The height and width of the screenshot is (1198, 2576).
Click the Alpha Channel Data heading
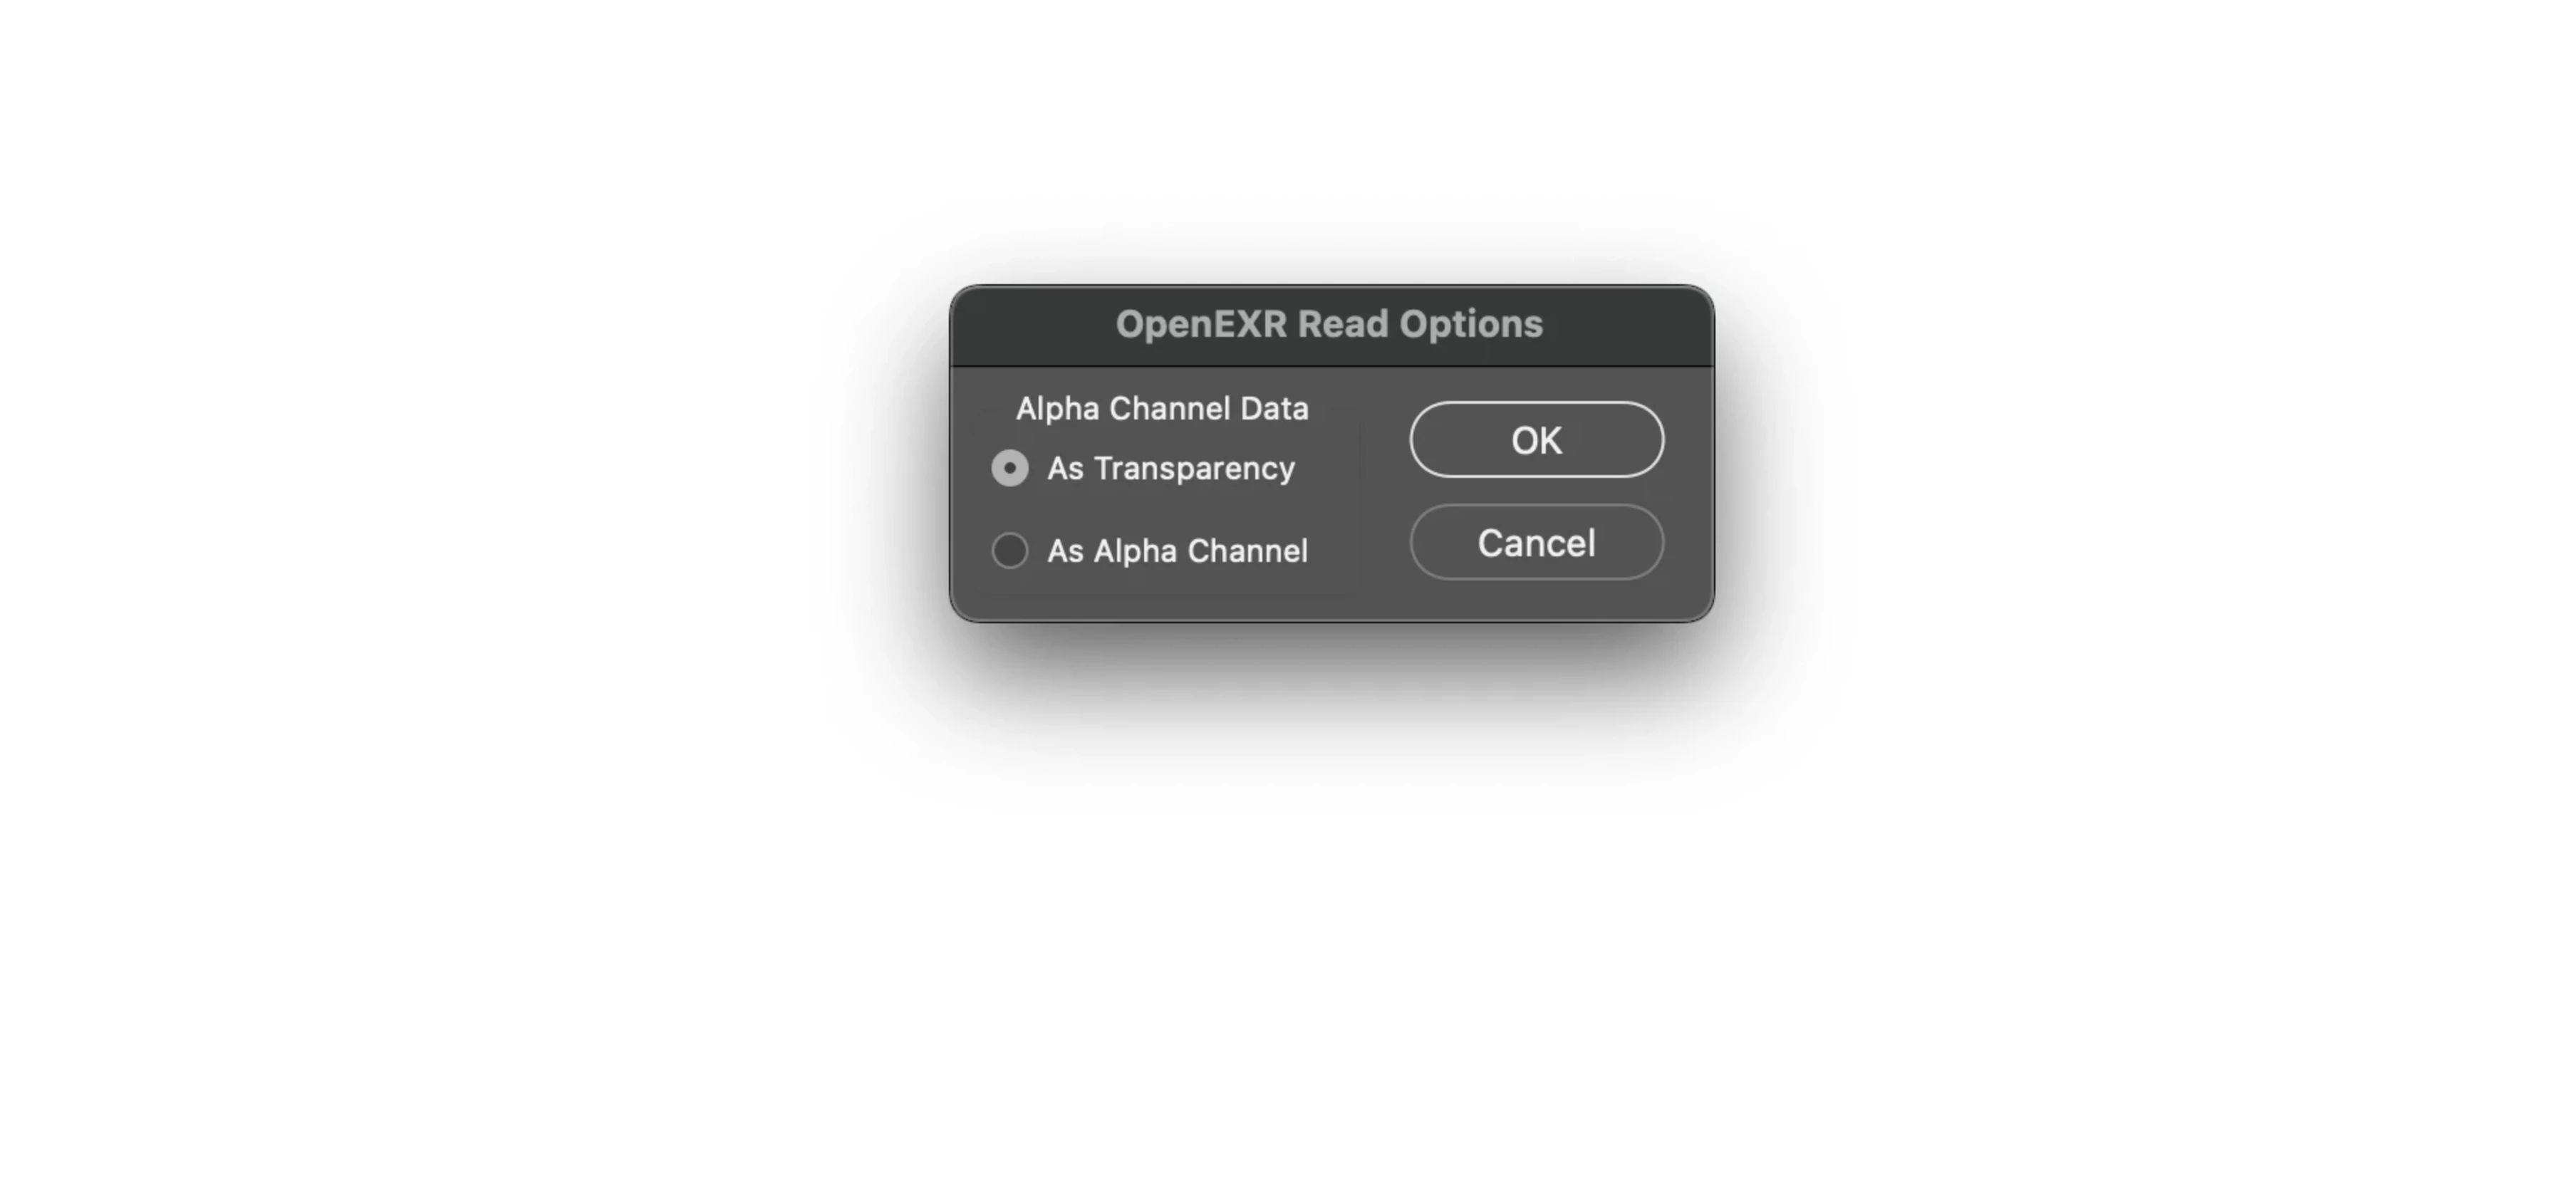1162,409
